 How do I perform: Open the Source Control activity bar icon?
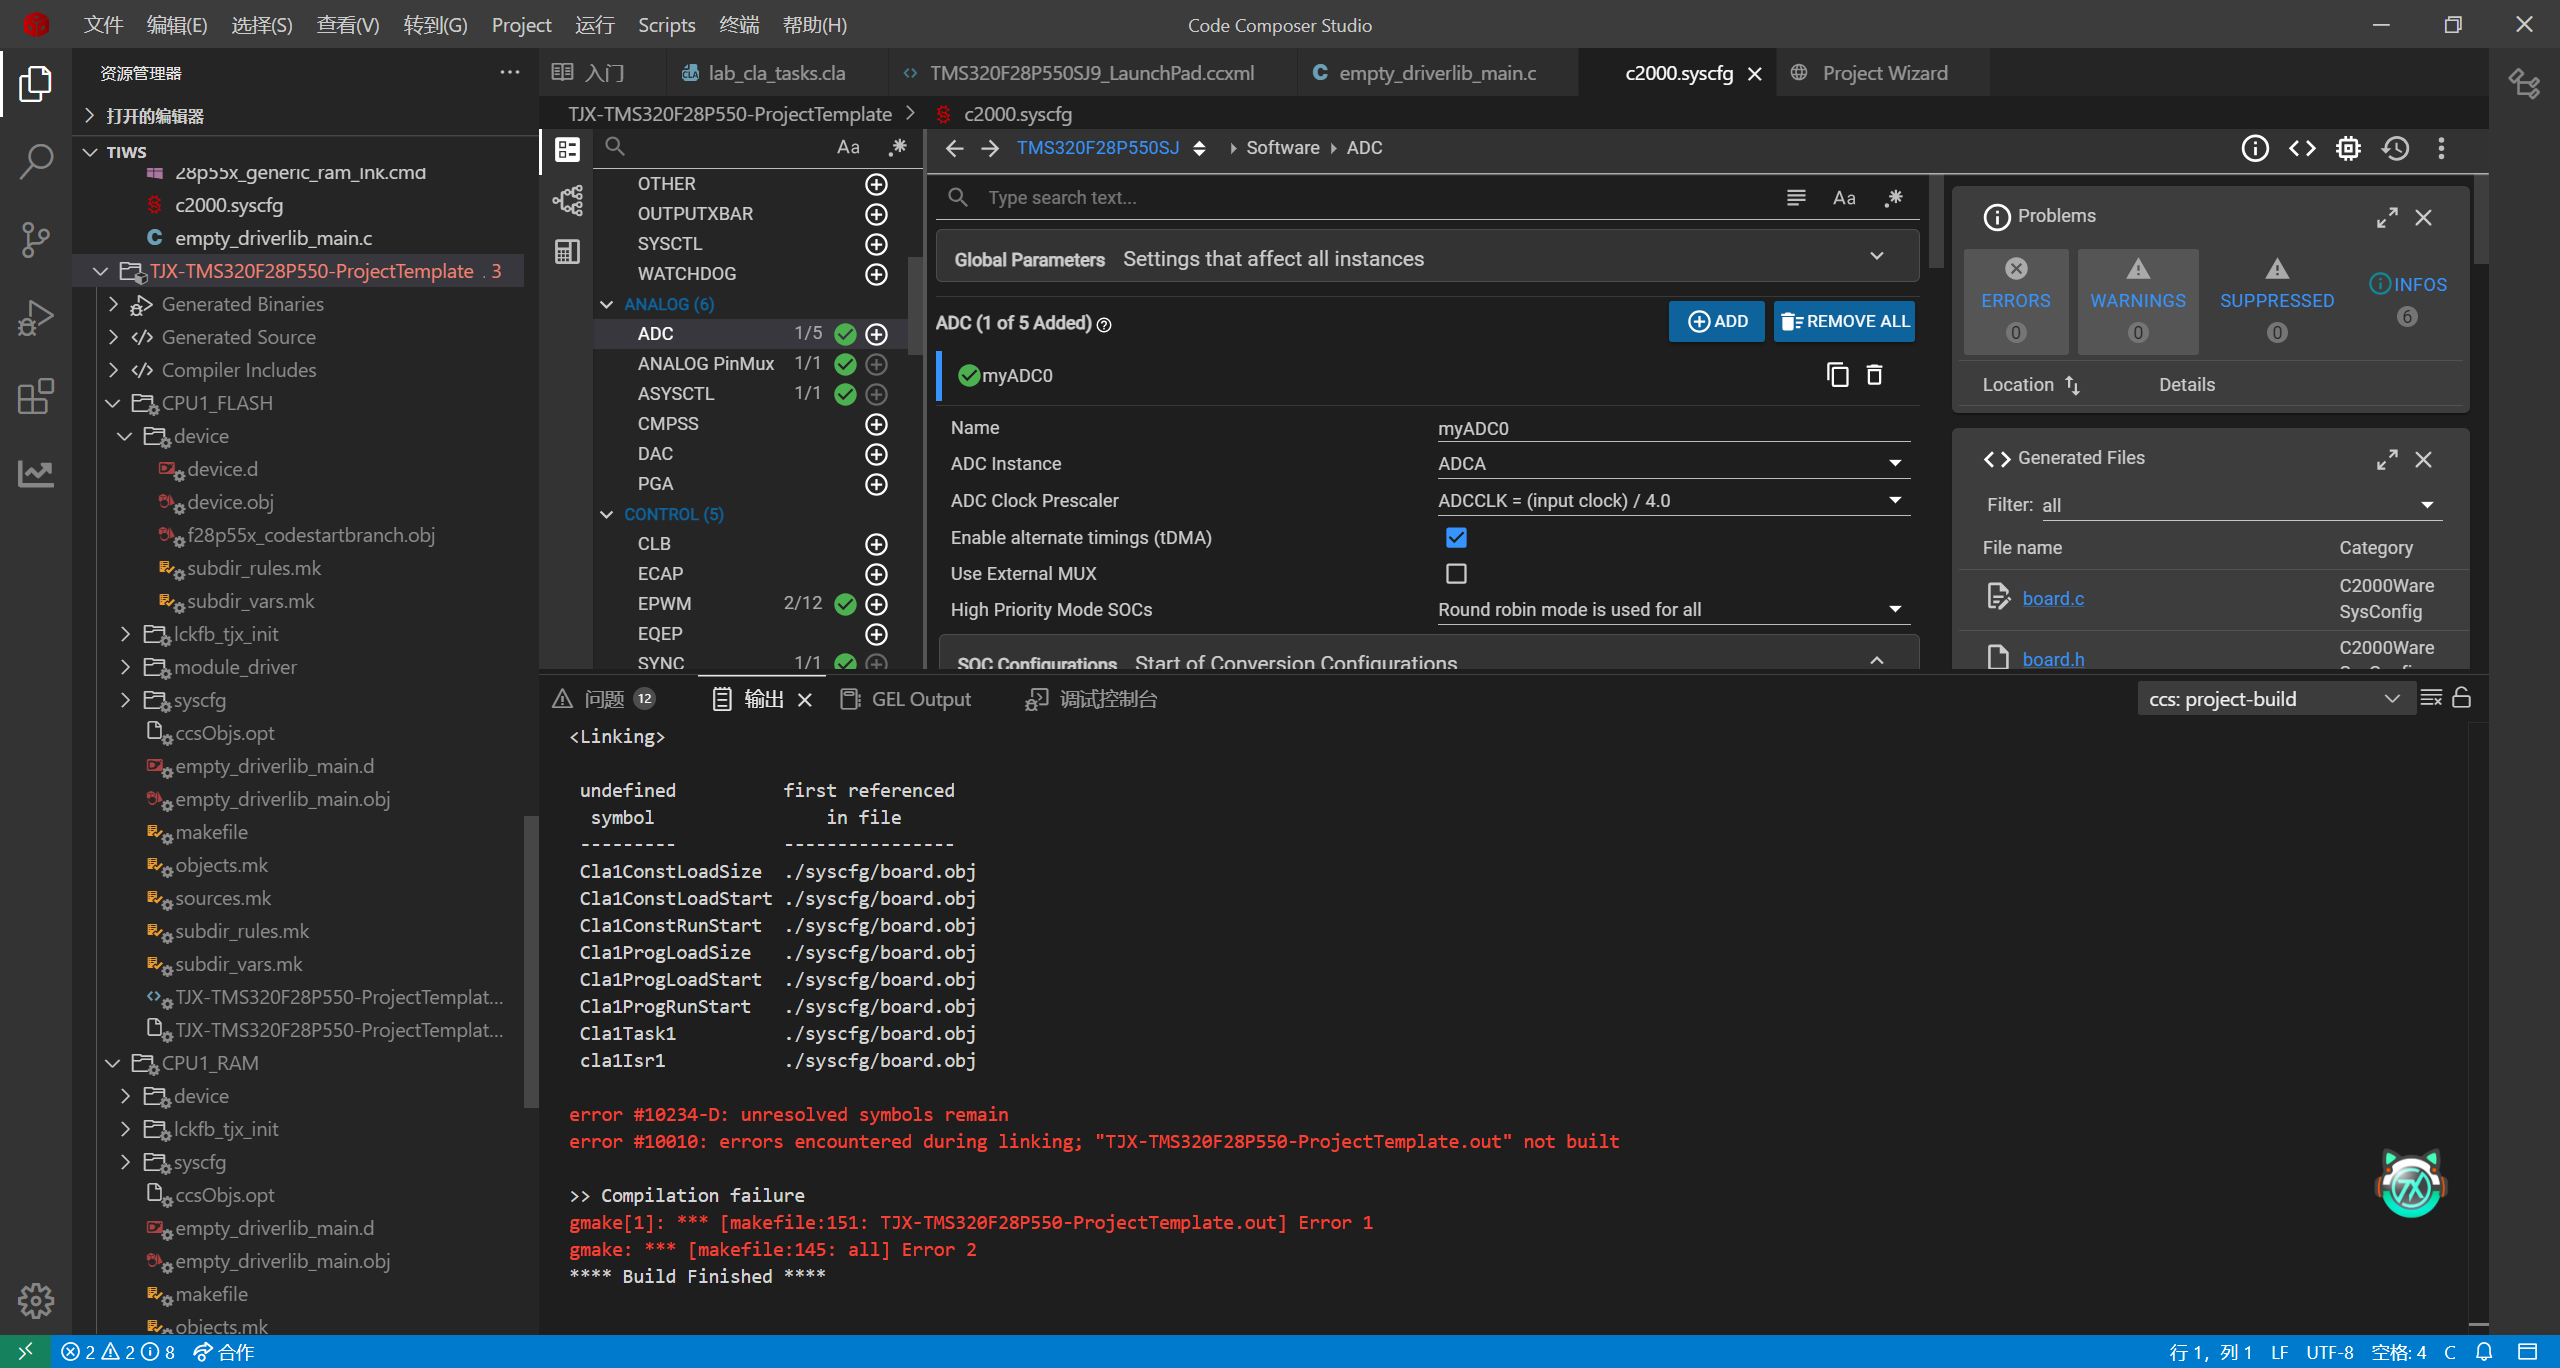(35, 239)
